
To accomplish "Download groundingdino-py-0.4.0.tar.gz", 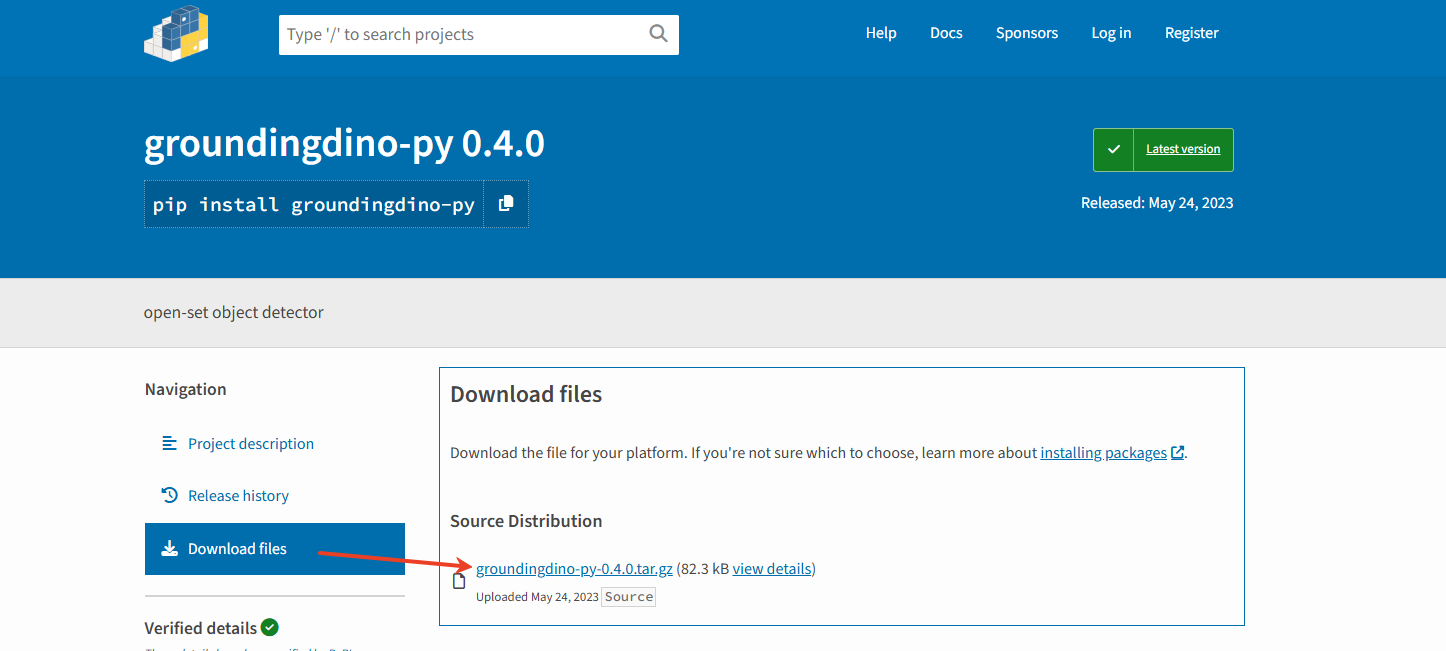I will click(573, 568).
